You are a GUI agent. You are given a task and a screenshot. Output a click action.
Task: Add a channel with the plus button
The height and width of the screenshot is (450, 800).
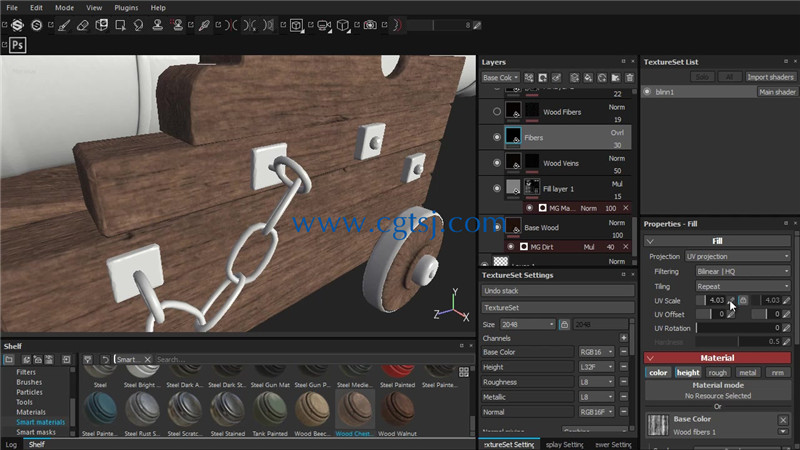pos(624,338)
